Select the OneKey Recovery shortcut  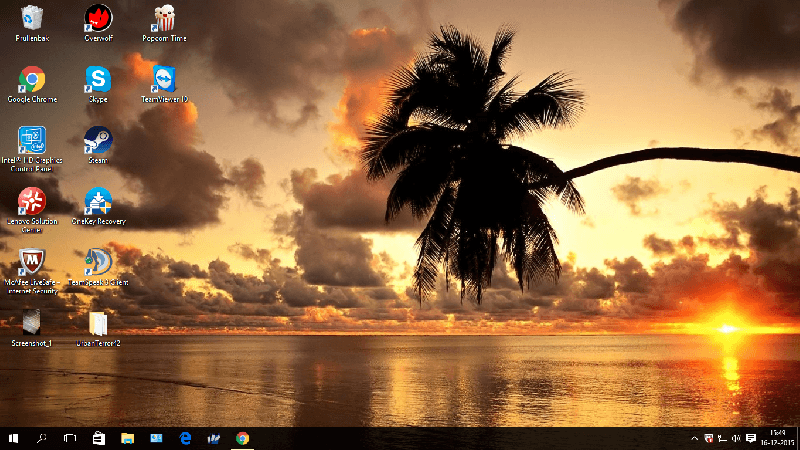[98, 201]
